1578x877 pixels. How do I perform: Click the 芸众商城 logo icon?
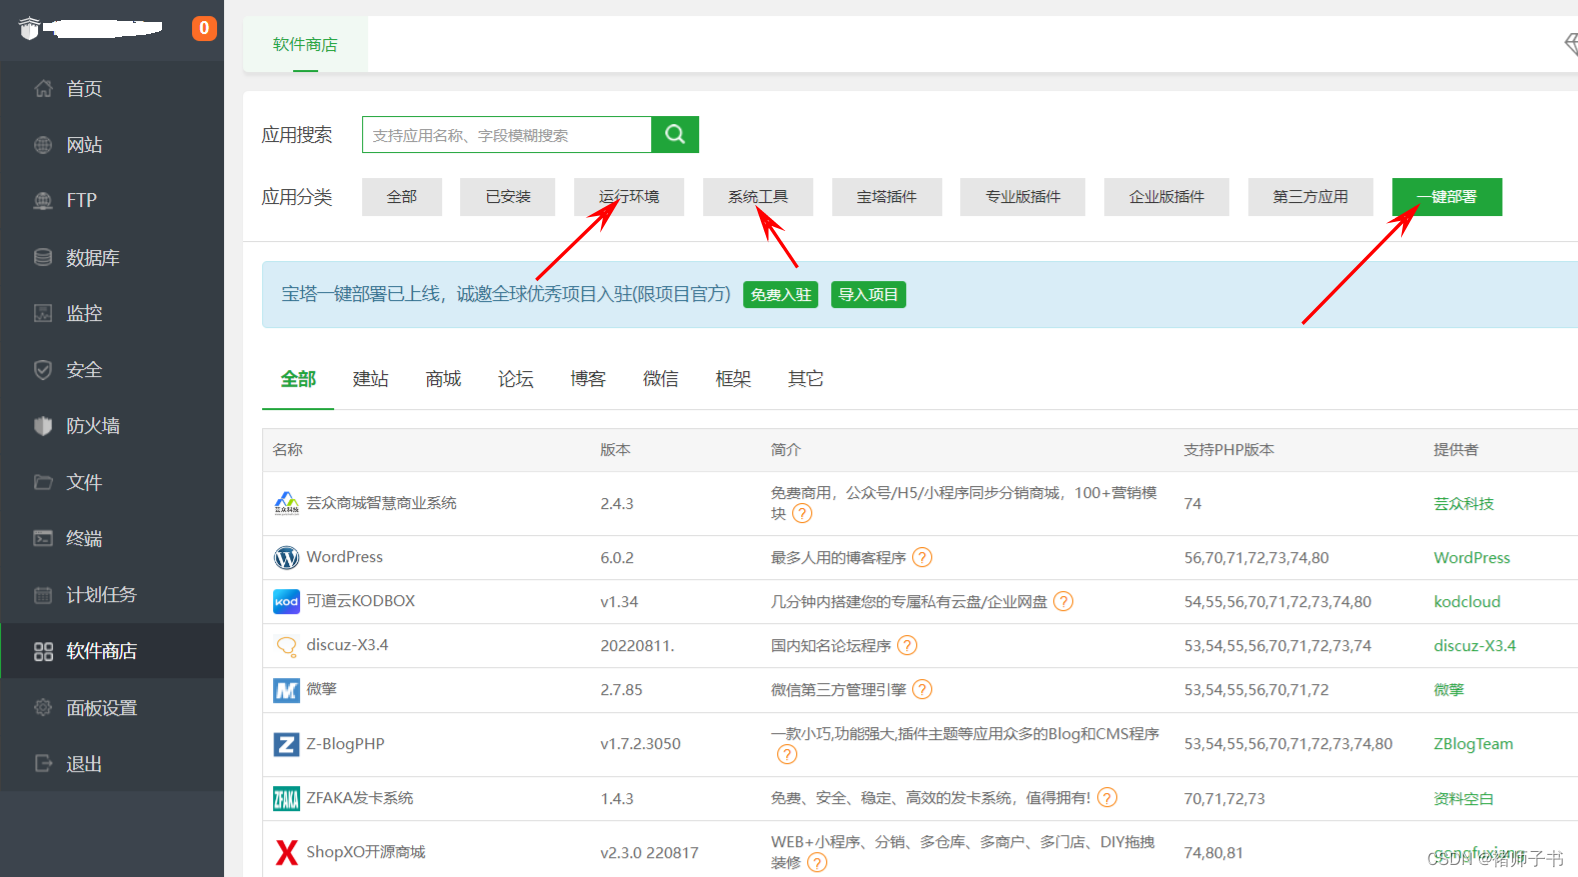287,503
